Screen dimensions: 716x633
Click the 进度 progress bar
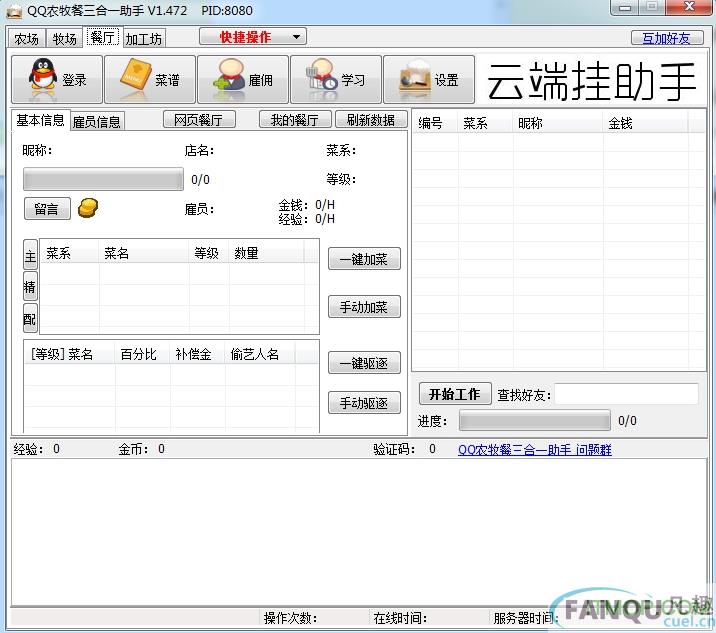(534, 420)
